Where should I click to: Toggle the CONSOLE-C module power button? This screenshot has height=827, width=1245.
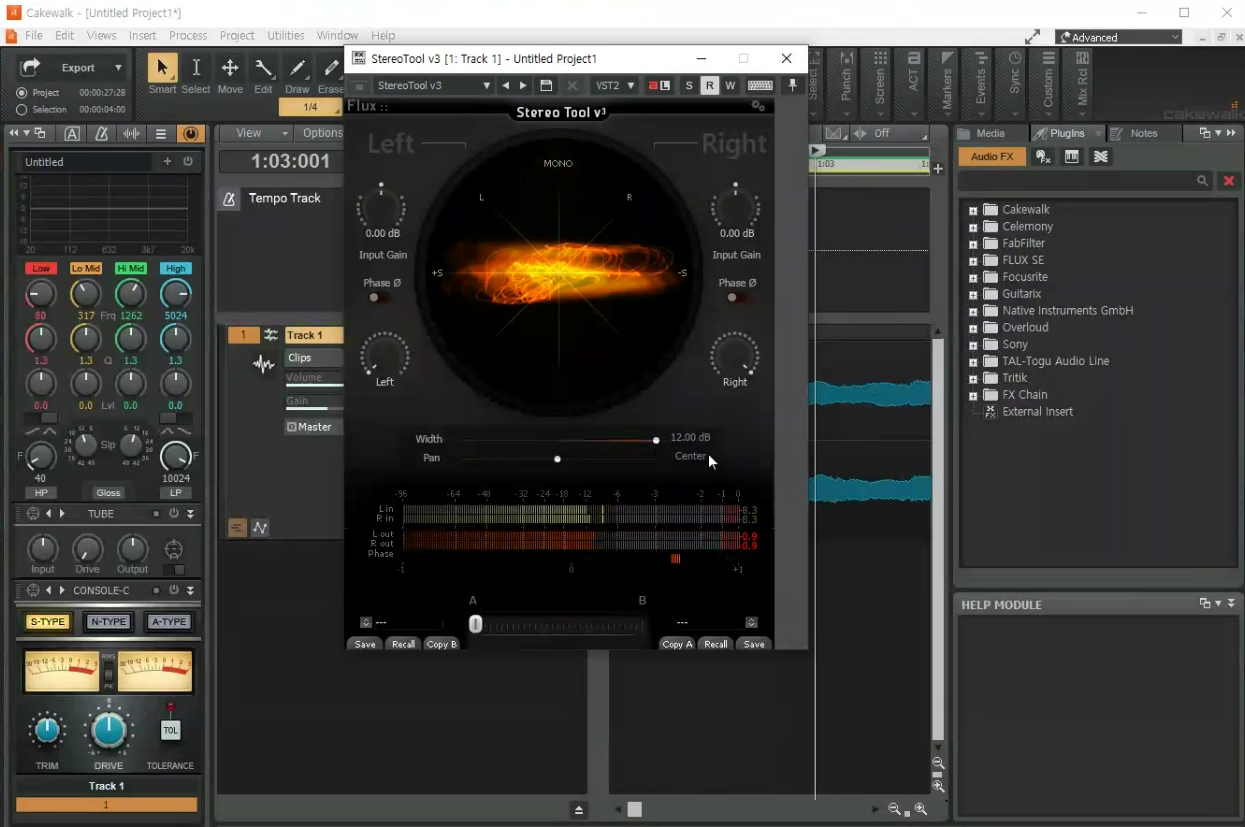point(174,591)
